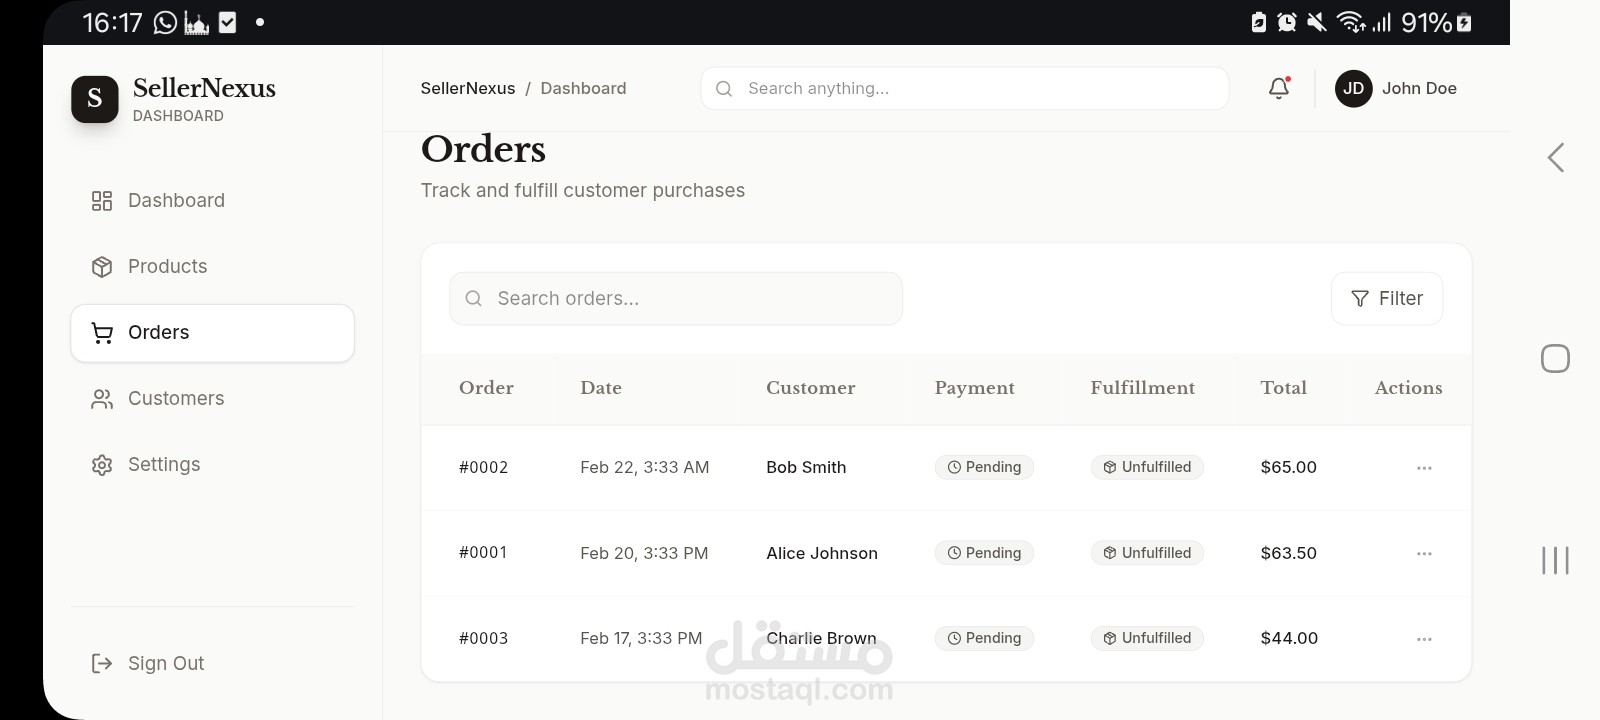This screenshot has width=1600, height=720.
Task: Click date Feb 17, 3:33 PM
Action: (x=641, y=638)
